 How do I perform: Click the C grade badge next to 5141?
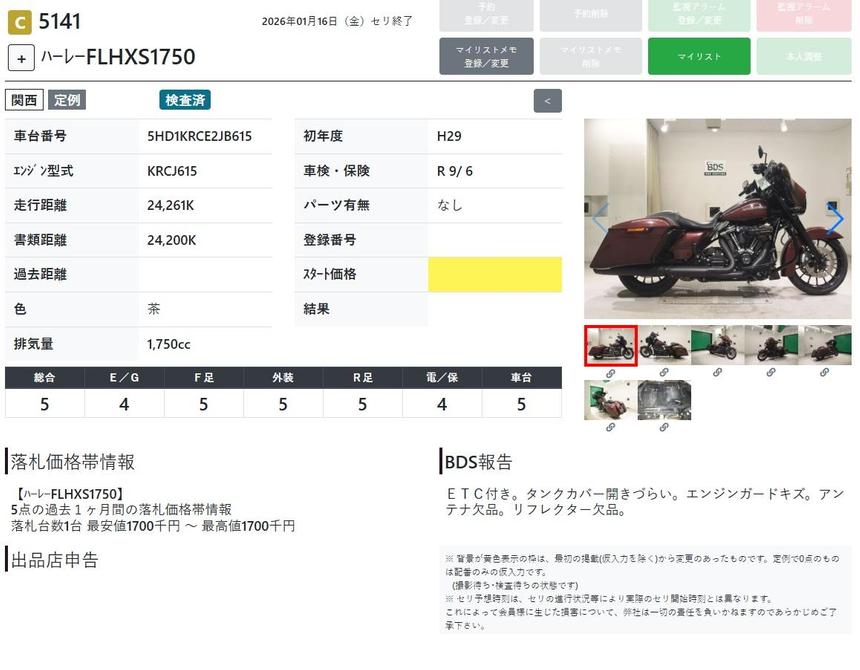click(x=19, y=22)
